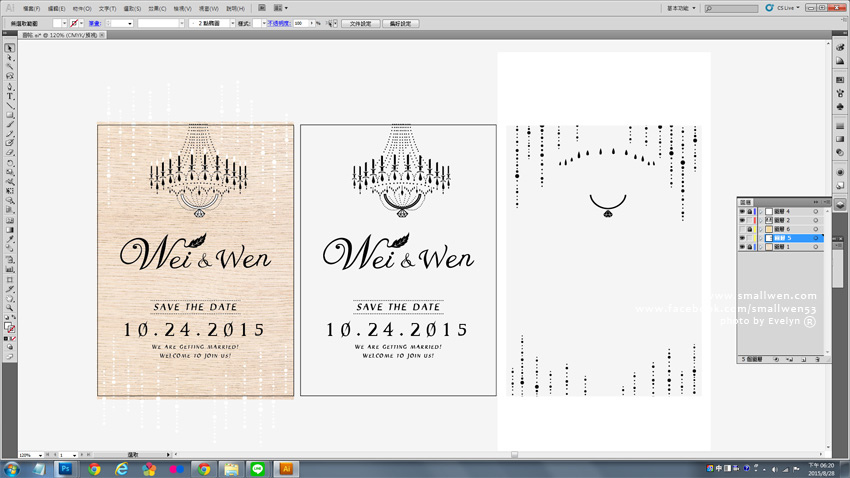Open the 編輯(E) menu
The width and height of the screenshot is (850, 478).
click(56, 9)
